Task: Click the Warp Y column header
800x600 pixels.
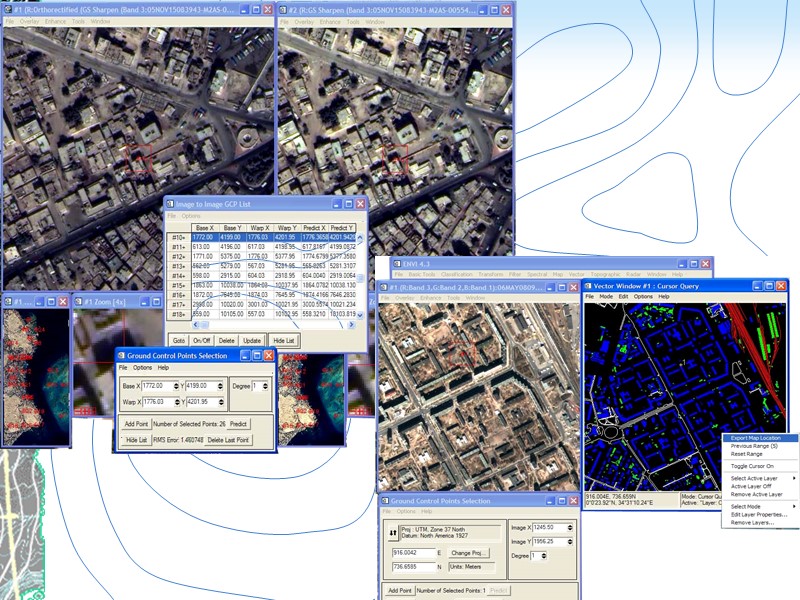Action: (287, 228)
